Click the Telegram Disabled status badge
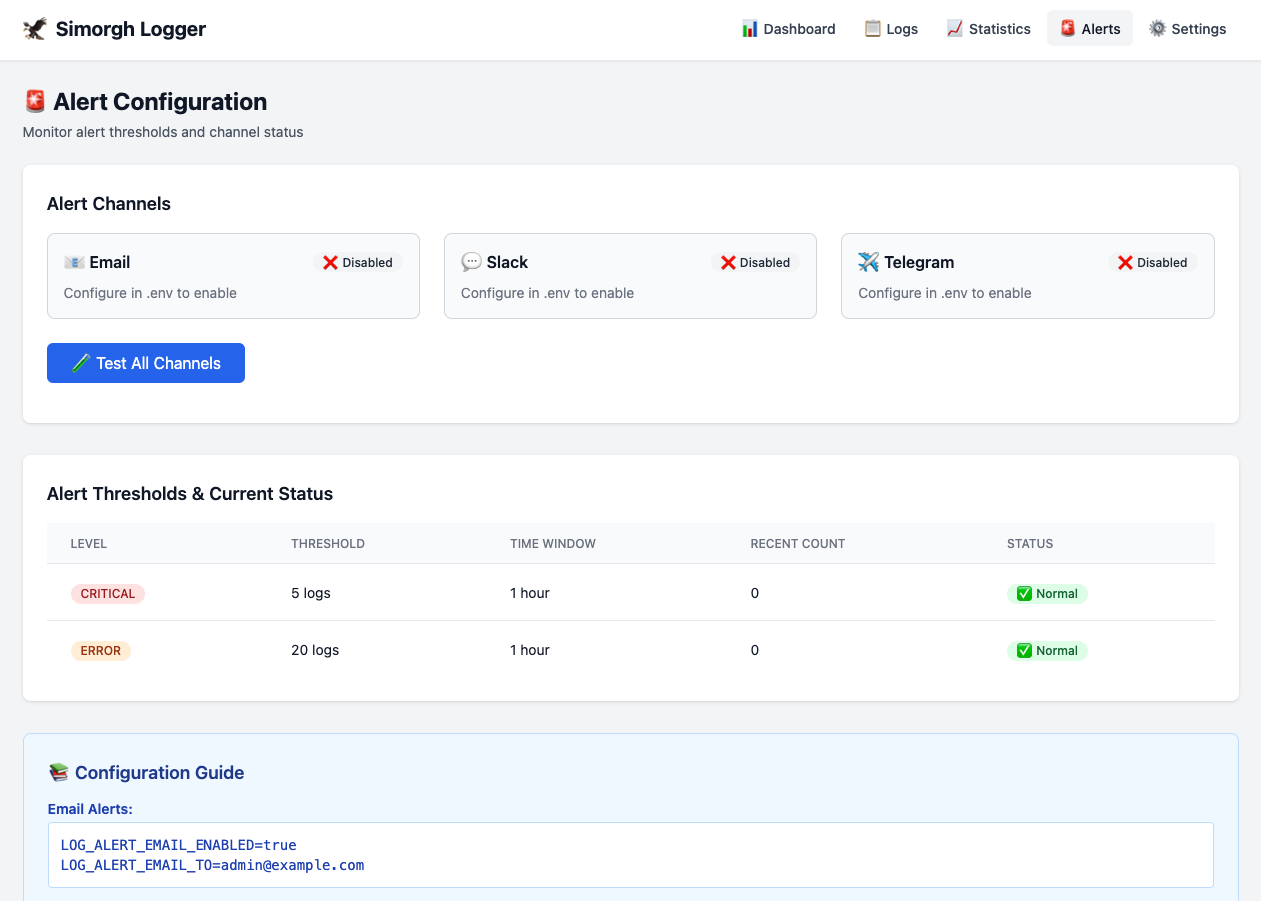The image size is (1261, 901). coord(1152,262)
